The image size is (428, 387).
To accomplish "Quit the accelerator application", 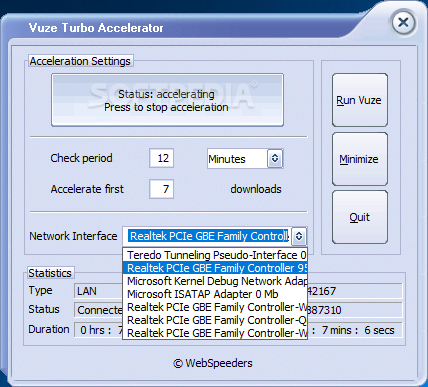I will tap(360, 217).
